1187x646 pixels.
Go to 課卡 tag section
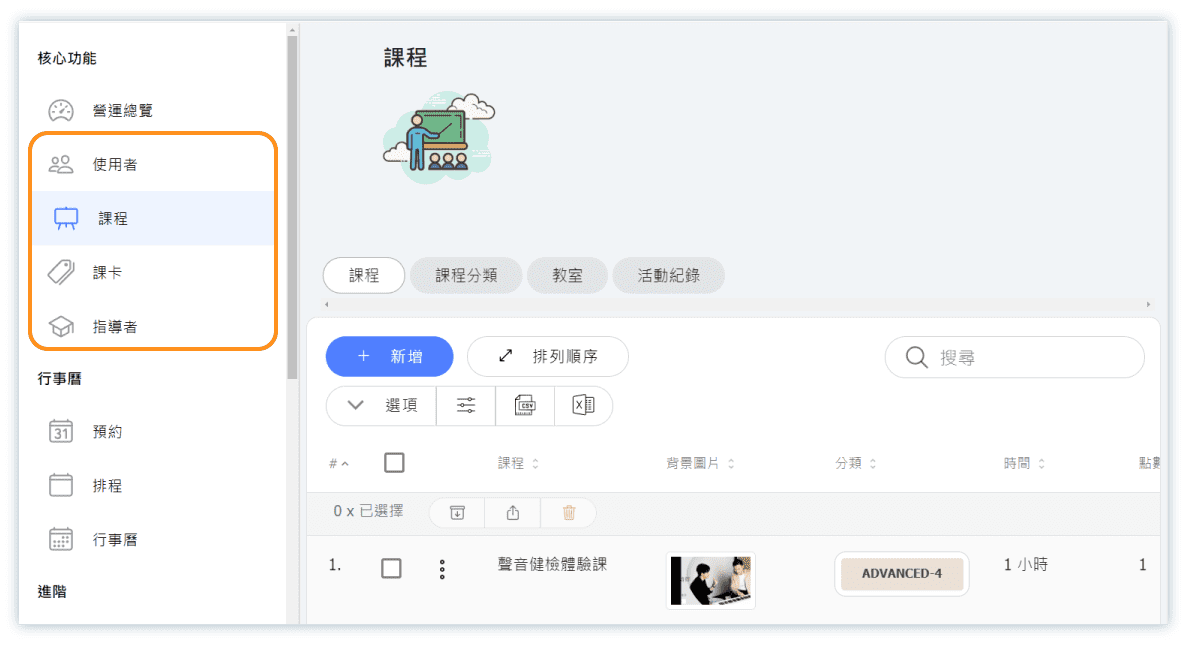tap(107, 273)
